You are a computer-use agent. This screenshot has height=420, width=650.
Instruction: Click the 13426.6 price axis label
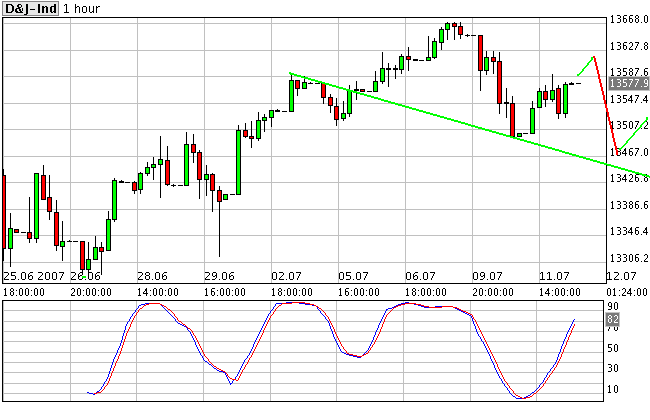click(628, 178)
